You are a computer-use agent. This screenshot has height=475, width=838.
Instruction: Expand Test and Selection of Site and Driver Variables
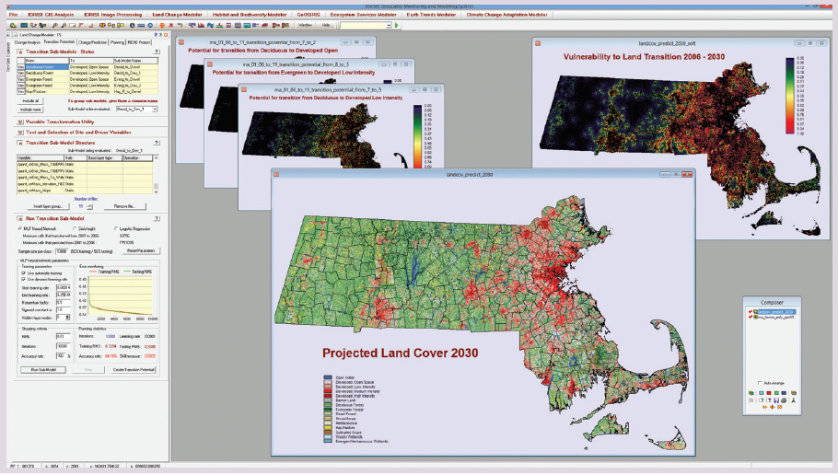[21, 131]
